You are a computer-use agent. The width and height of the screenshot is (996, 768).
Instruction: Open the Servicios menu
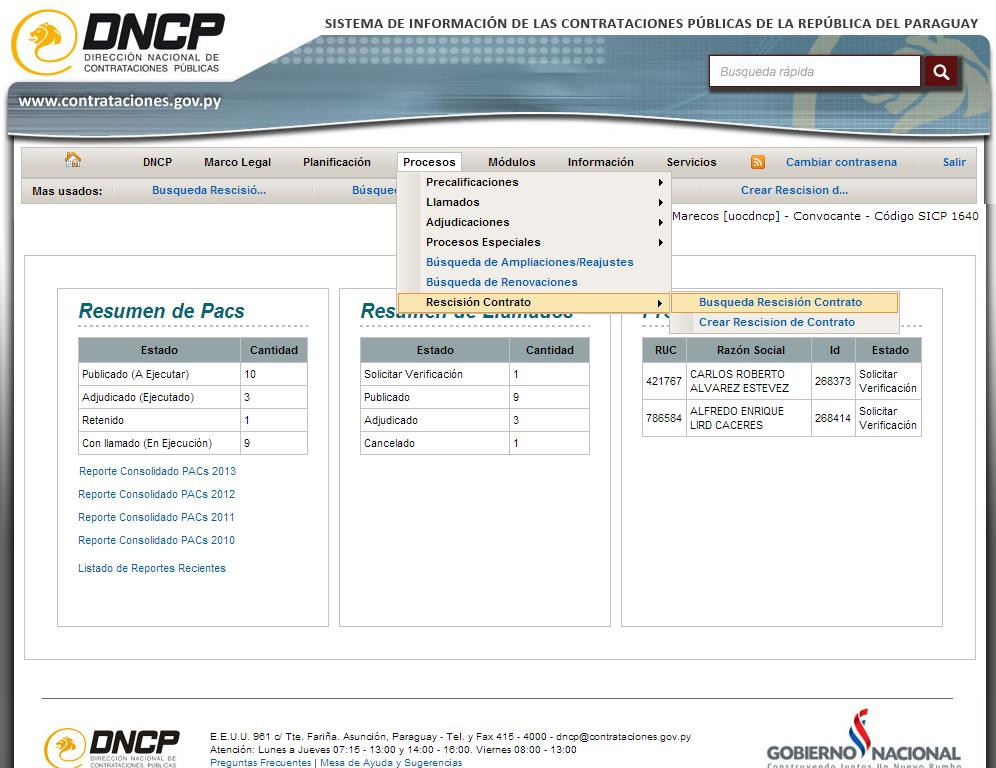click(x=691, y=162)
